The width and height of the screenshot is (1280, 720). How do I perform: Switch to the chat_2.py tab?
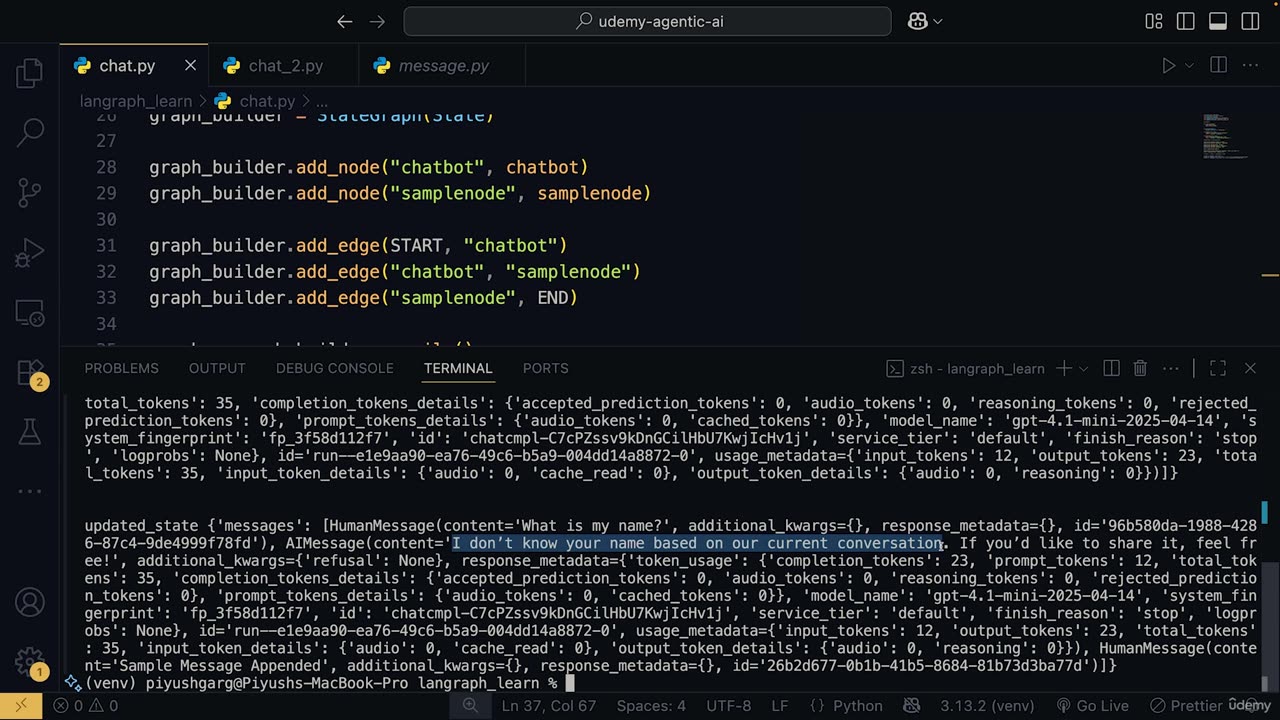pos(285,66)
